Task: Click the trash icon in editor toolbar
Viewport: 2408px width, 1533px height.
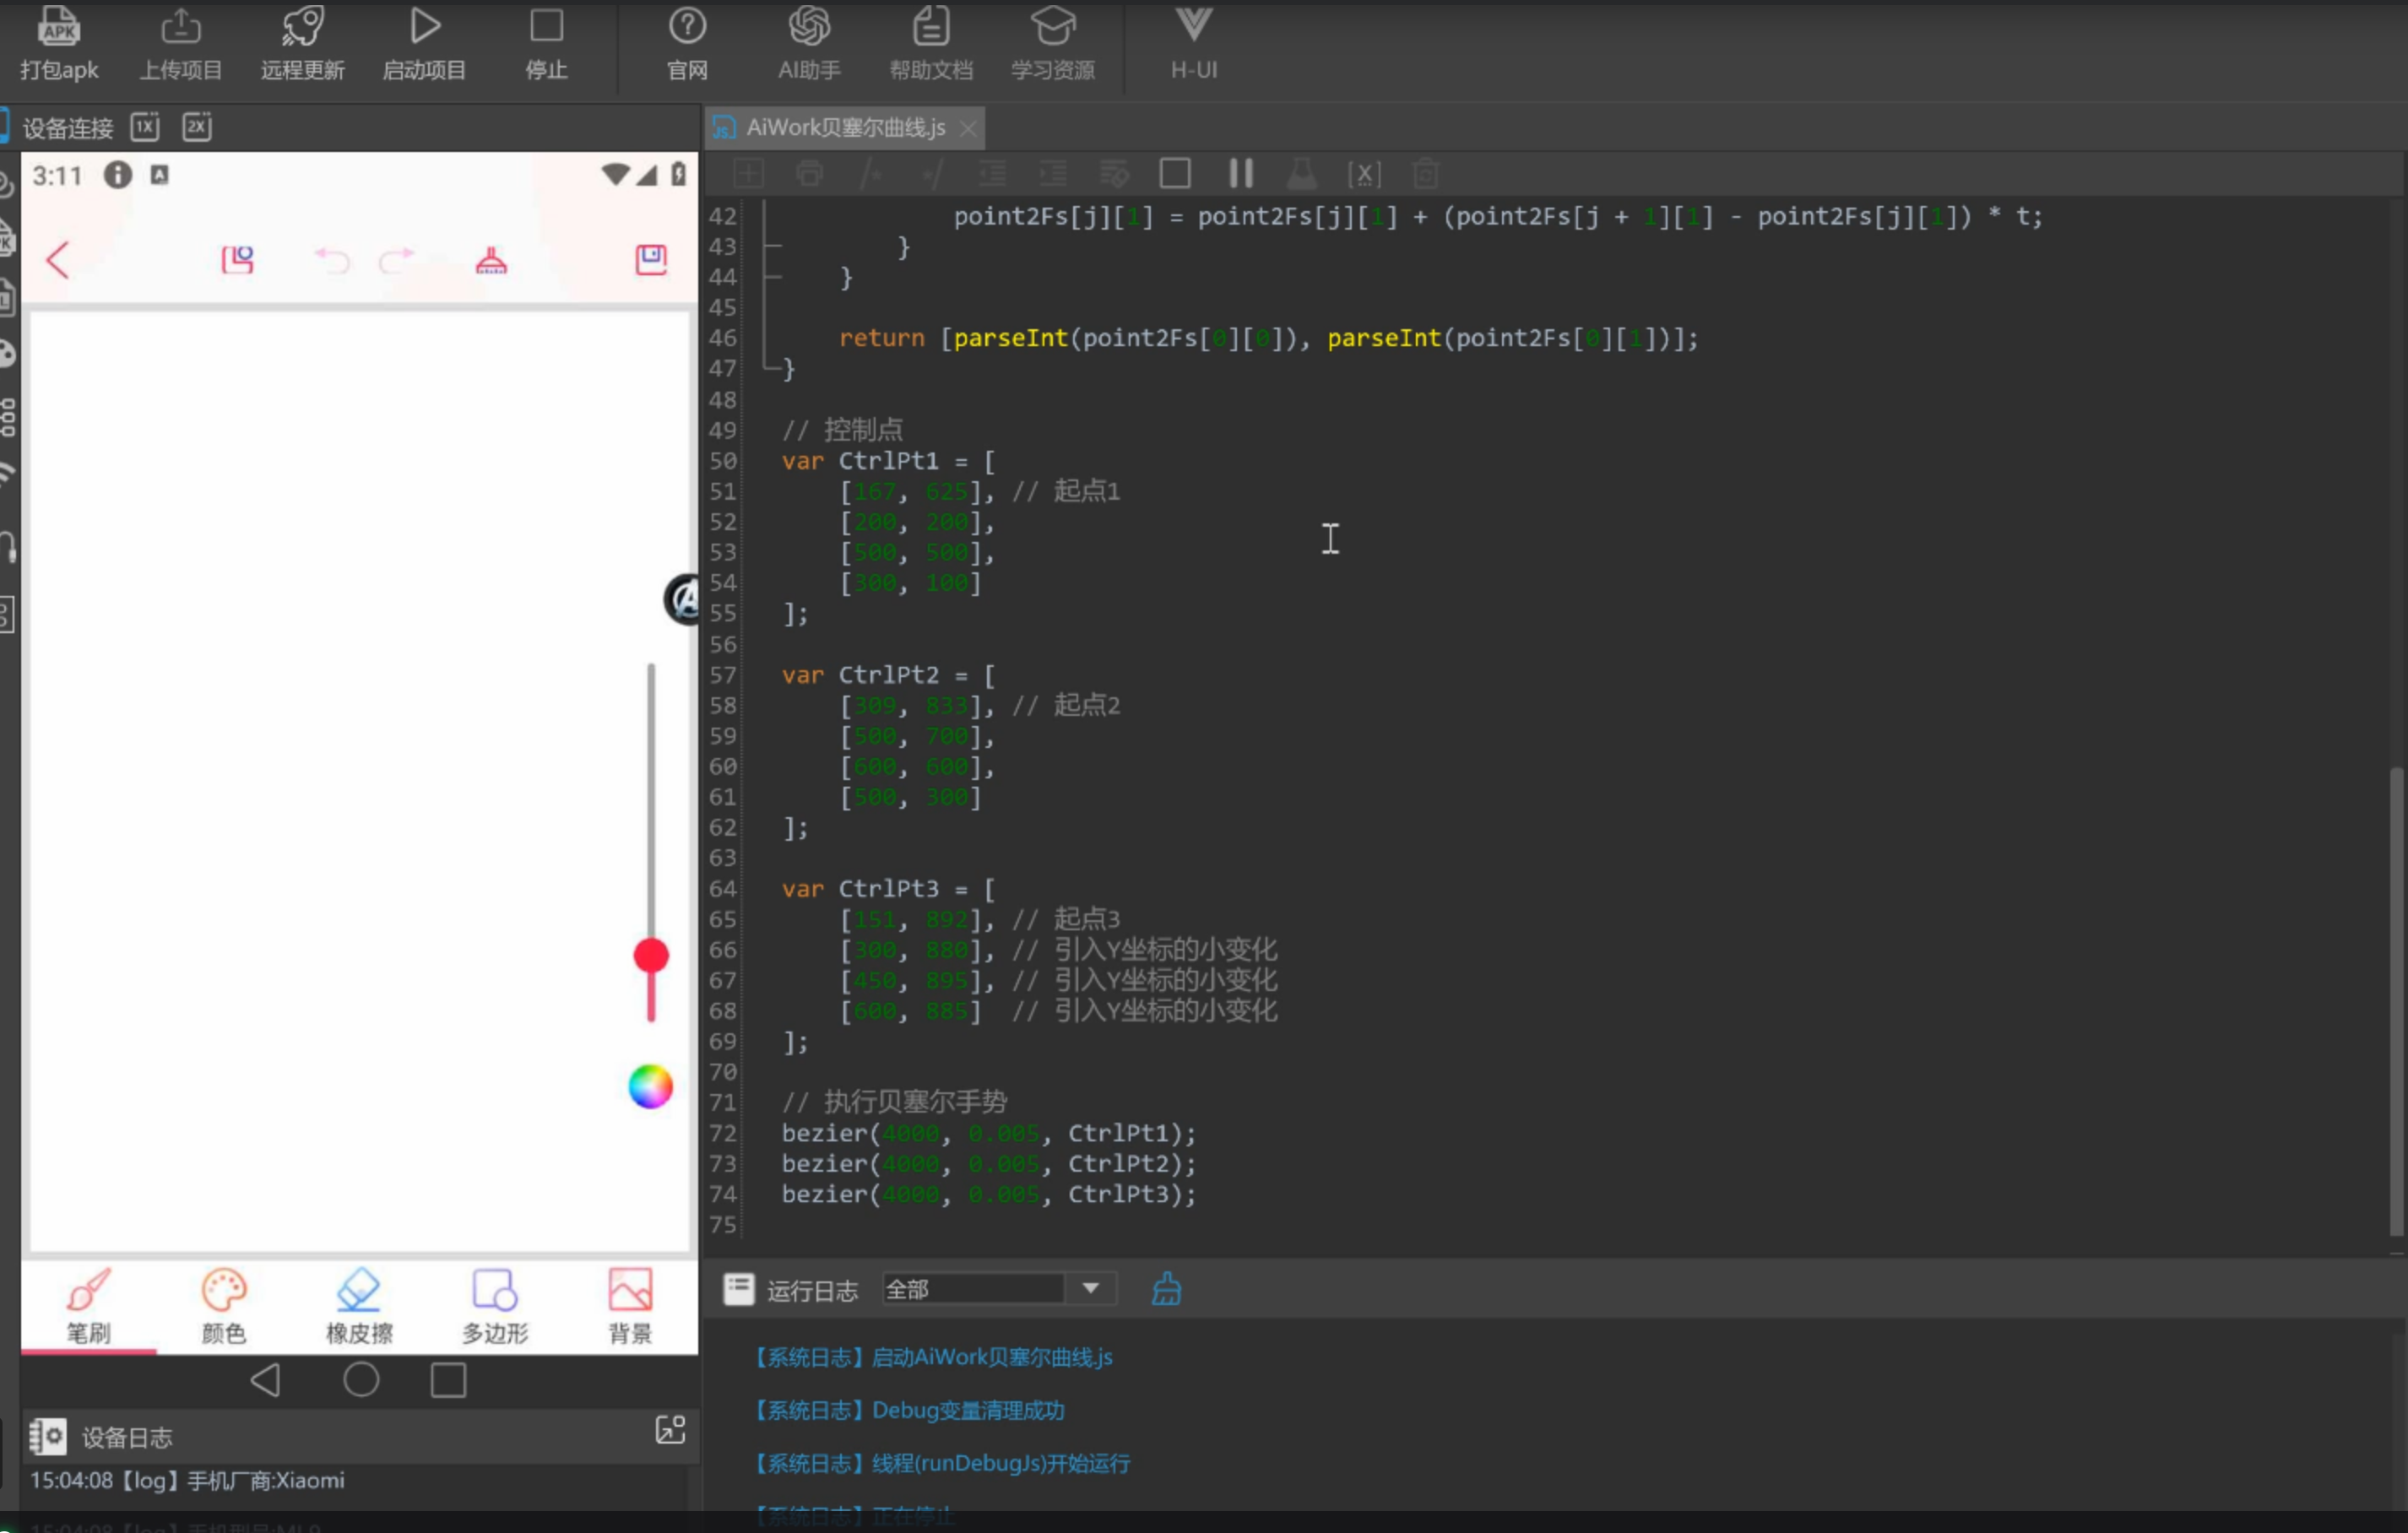Action: click(1426, 174)
